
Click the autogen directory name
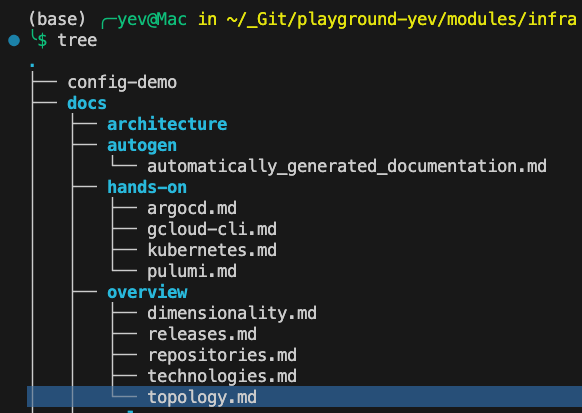(x=142, y=145)
